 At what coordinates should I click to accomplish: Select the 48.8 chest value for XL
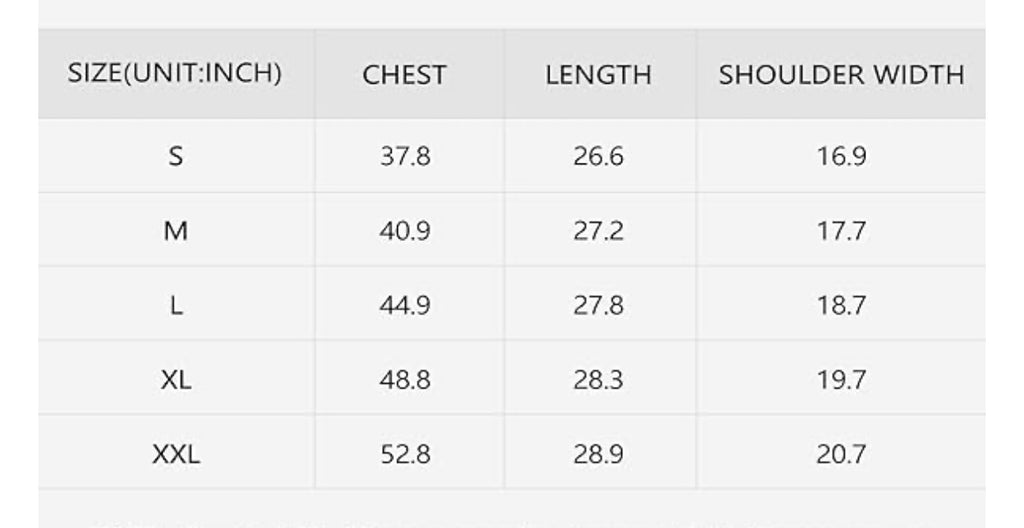pyautogui.click(x=405, y=380)
